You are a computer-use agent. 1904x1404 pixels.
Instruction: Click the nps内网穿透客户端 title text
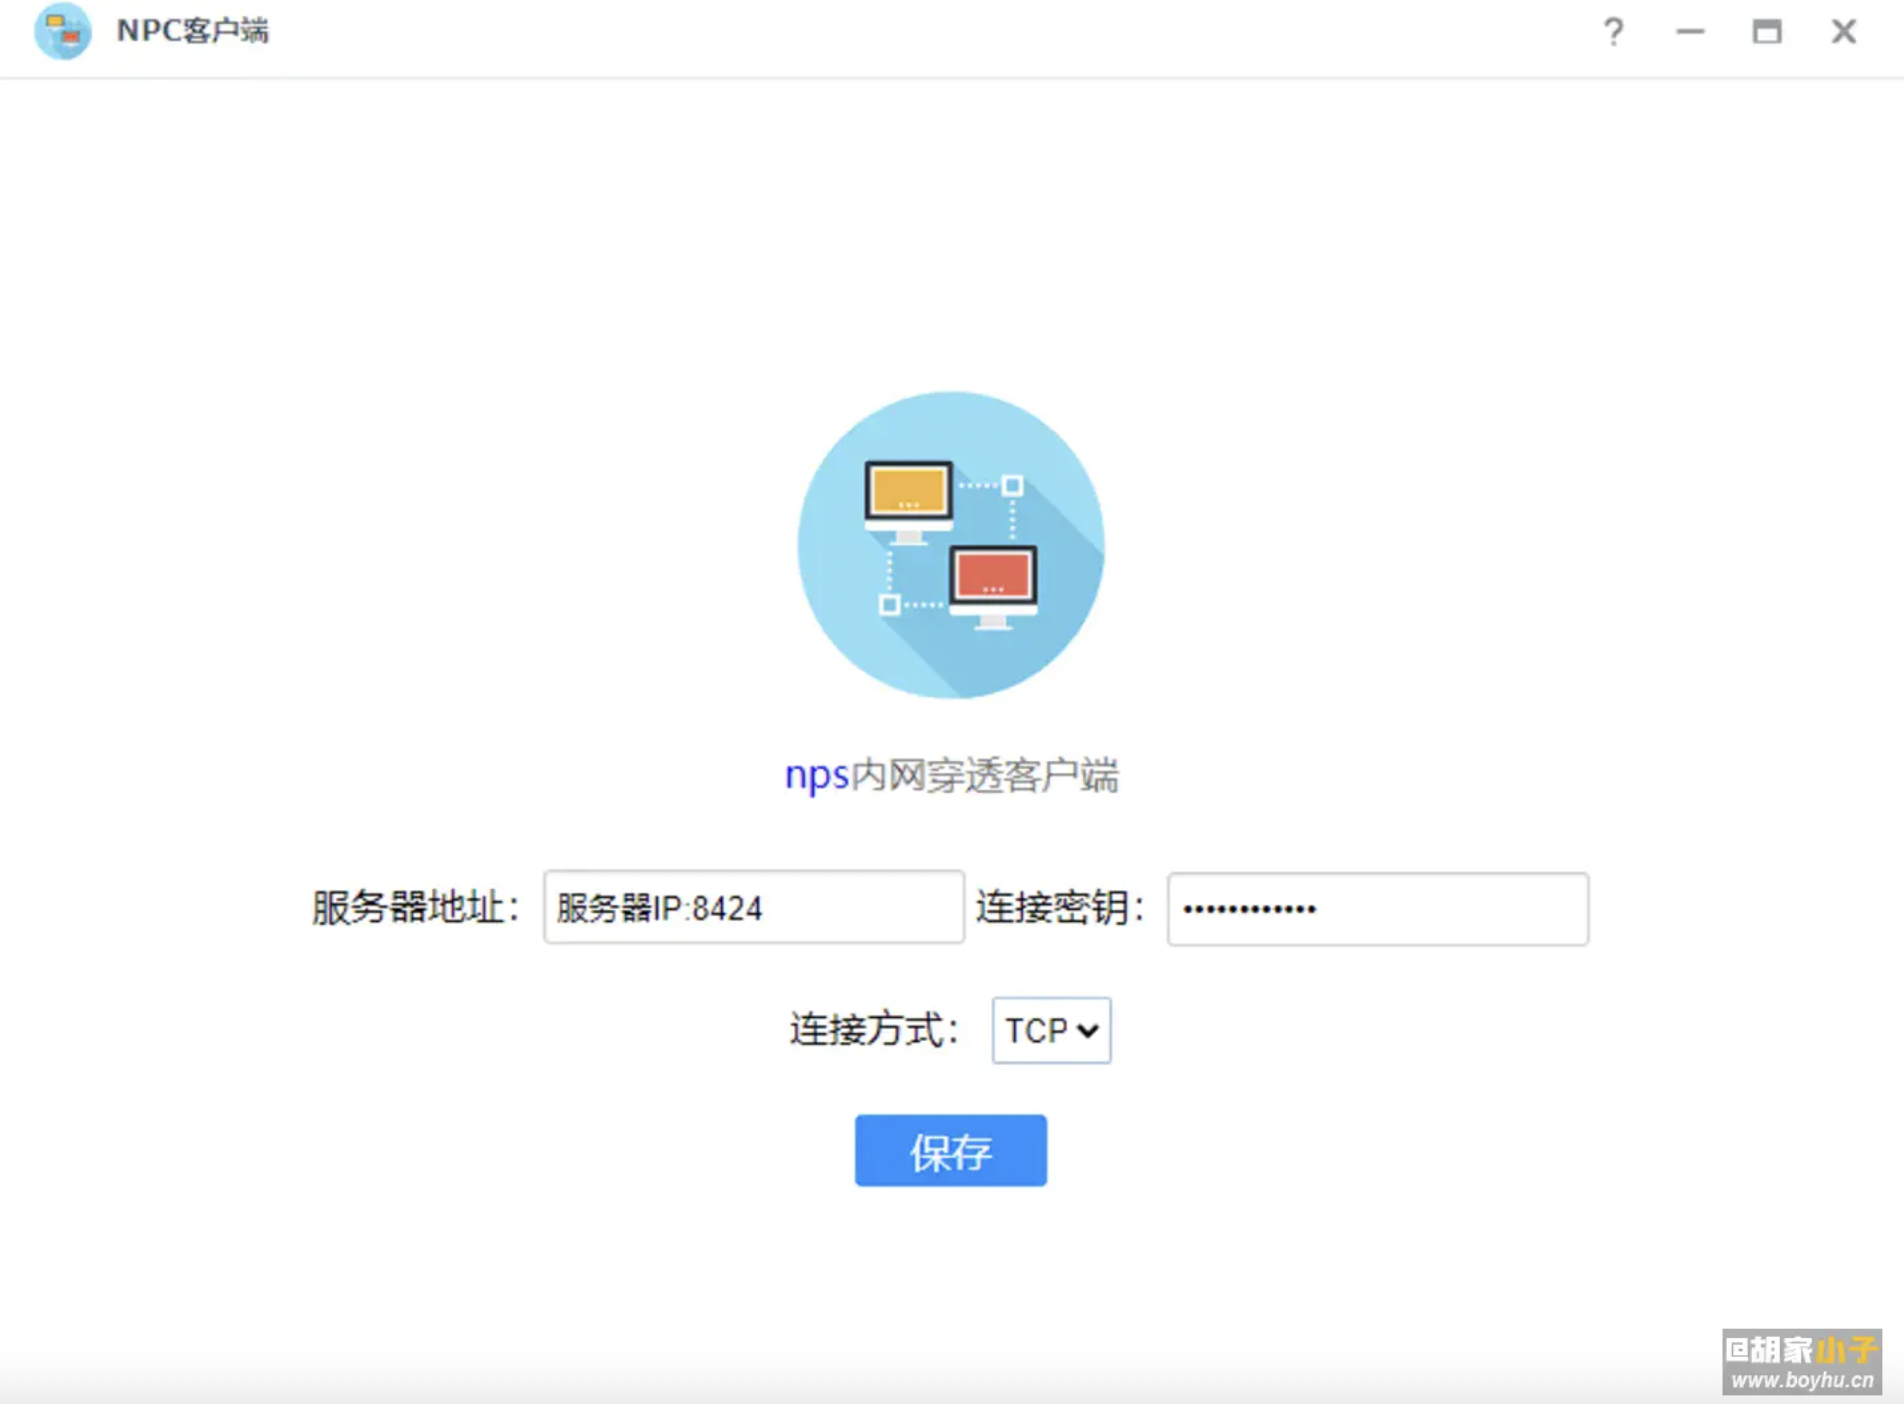951,775
